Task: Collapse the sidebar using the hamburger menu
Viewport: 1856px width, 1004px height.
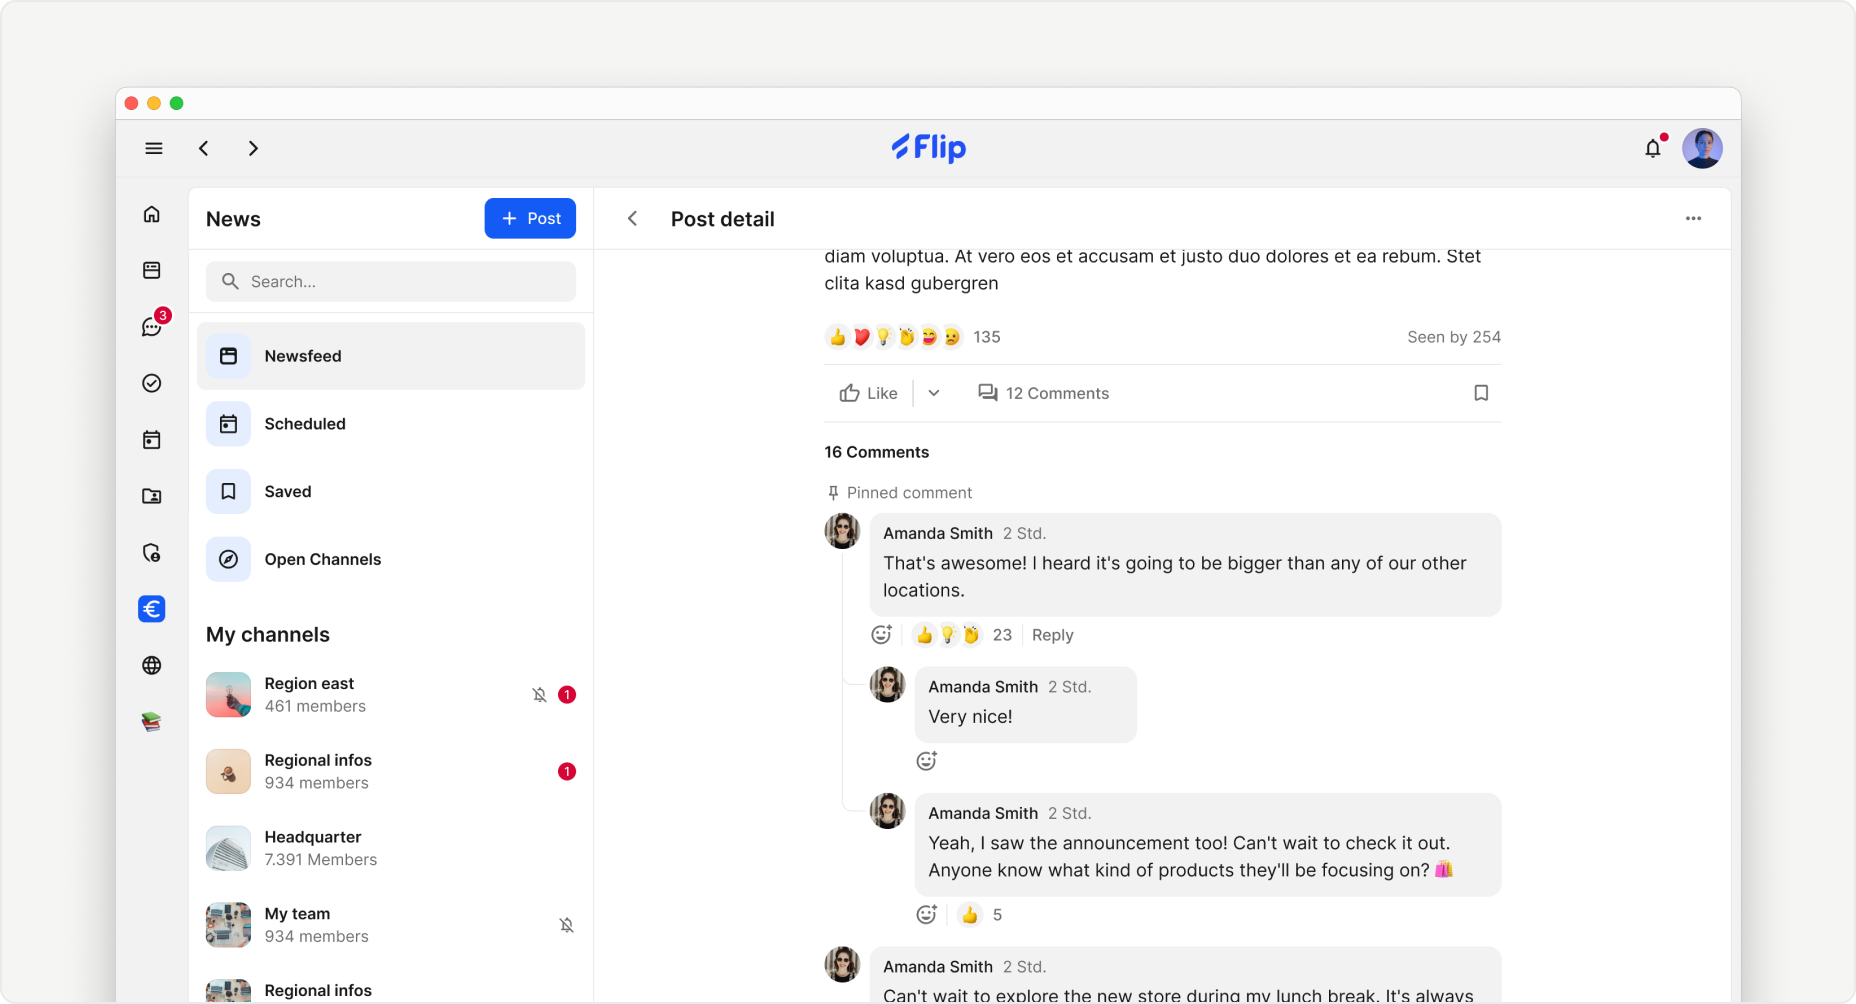Action: [x=154, y=148]
